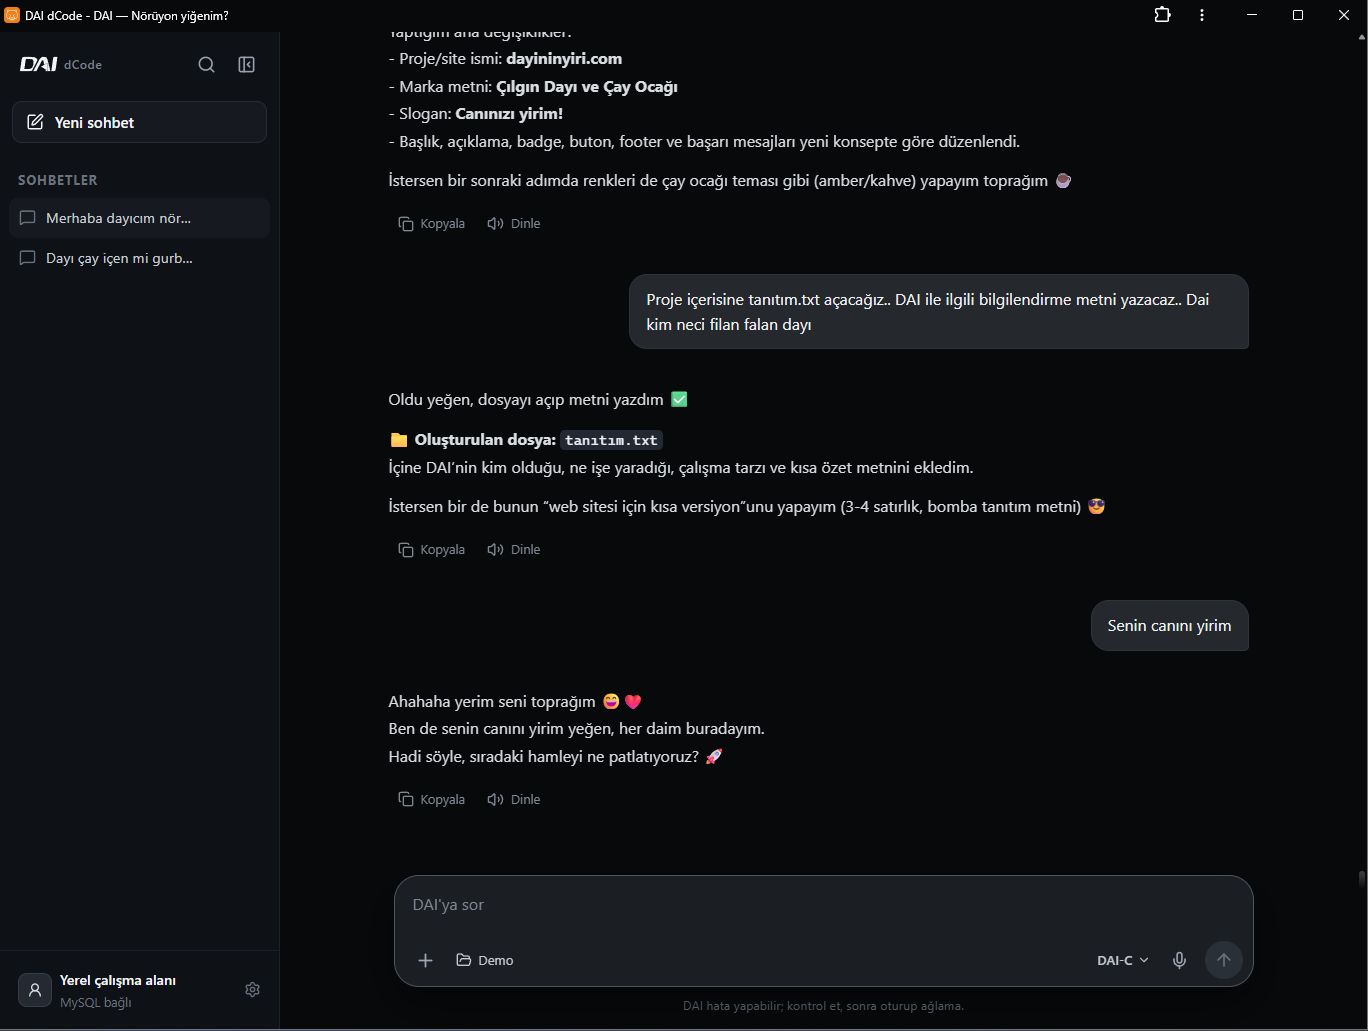Click the plus attachment icon
Image resolution: width=1368 pixels, height=1031 pixels.
coord(425,960)
